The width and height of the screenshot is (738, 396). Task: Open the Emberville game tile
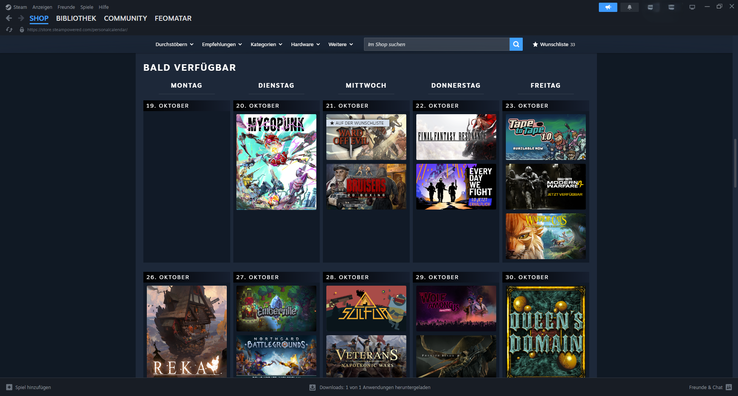click(276, 308)
